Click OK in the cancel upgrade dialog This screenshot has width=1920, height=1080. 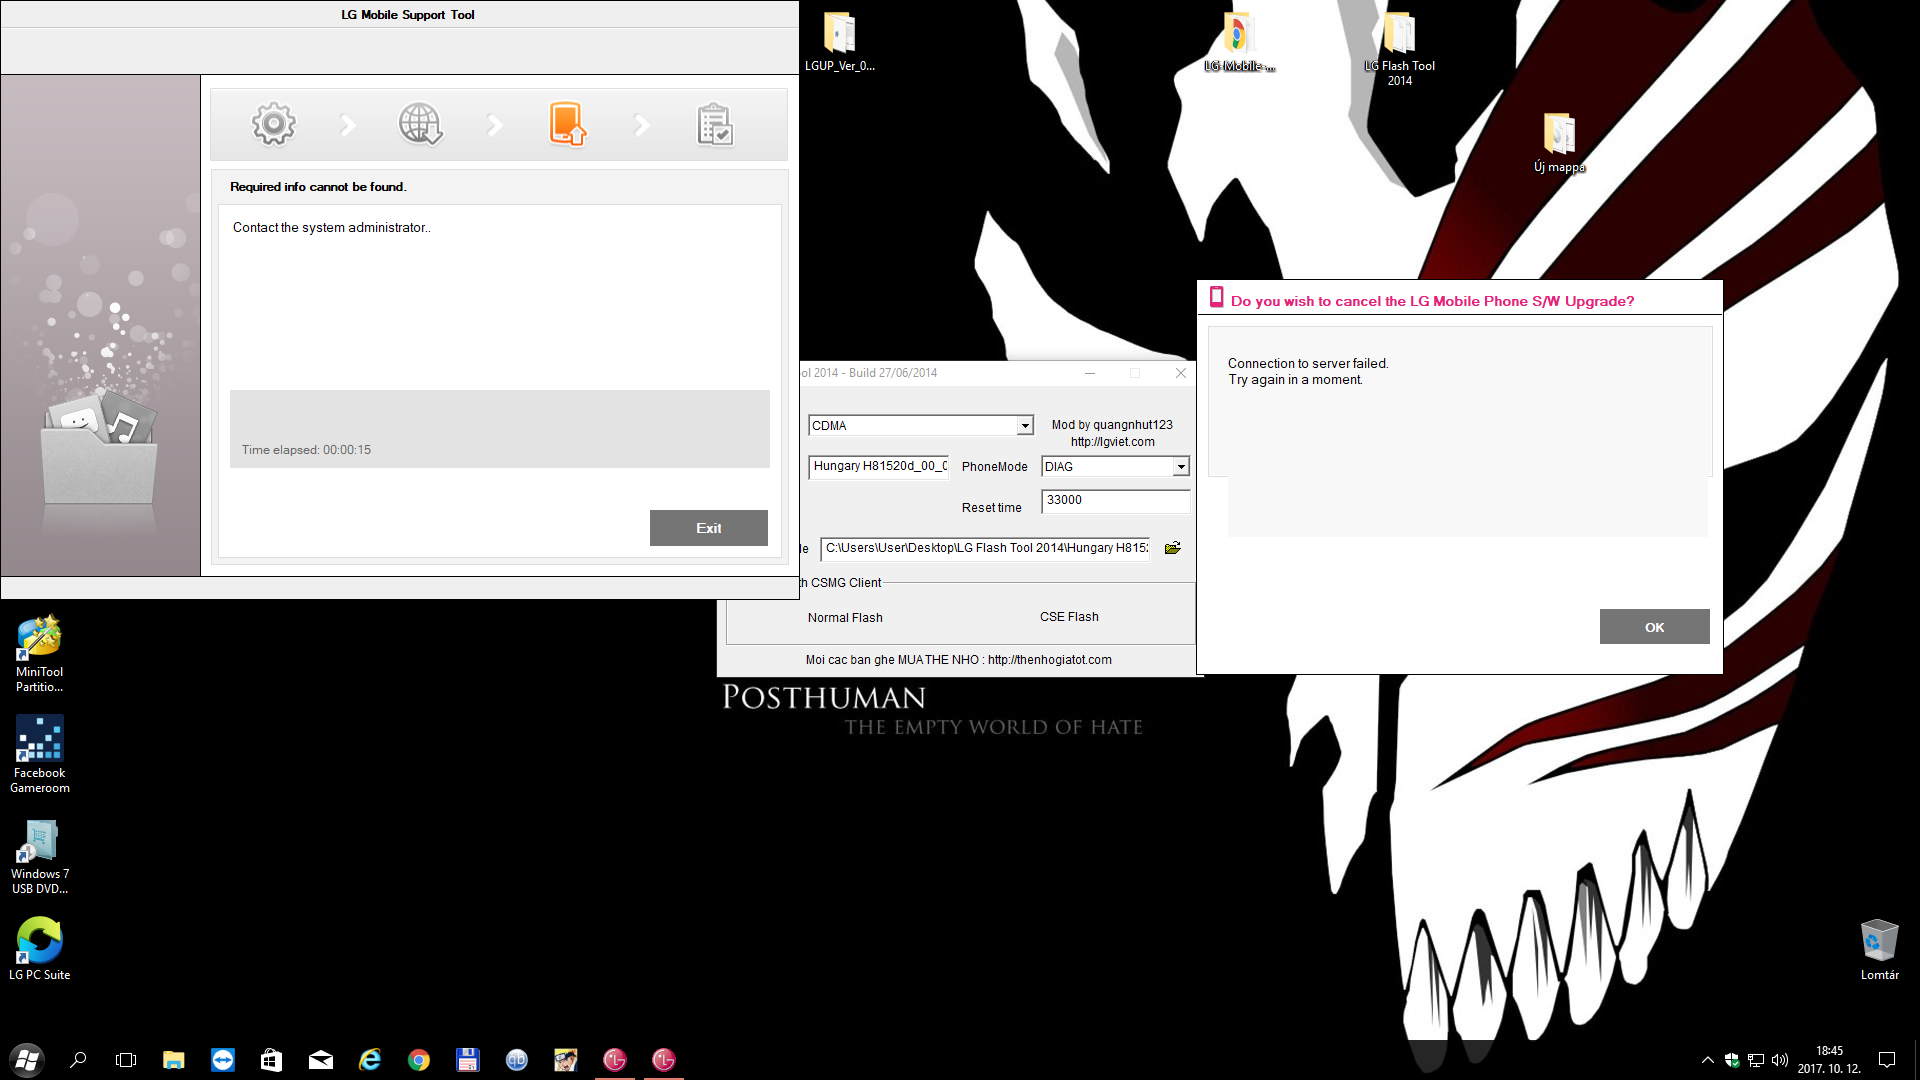1655,627
